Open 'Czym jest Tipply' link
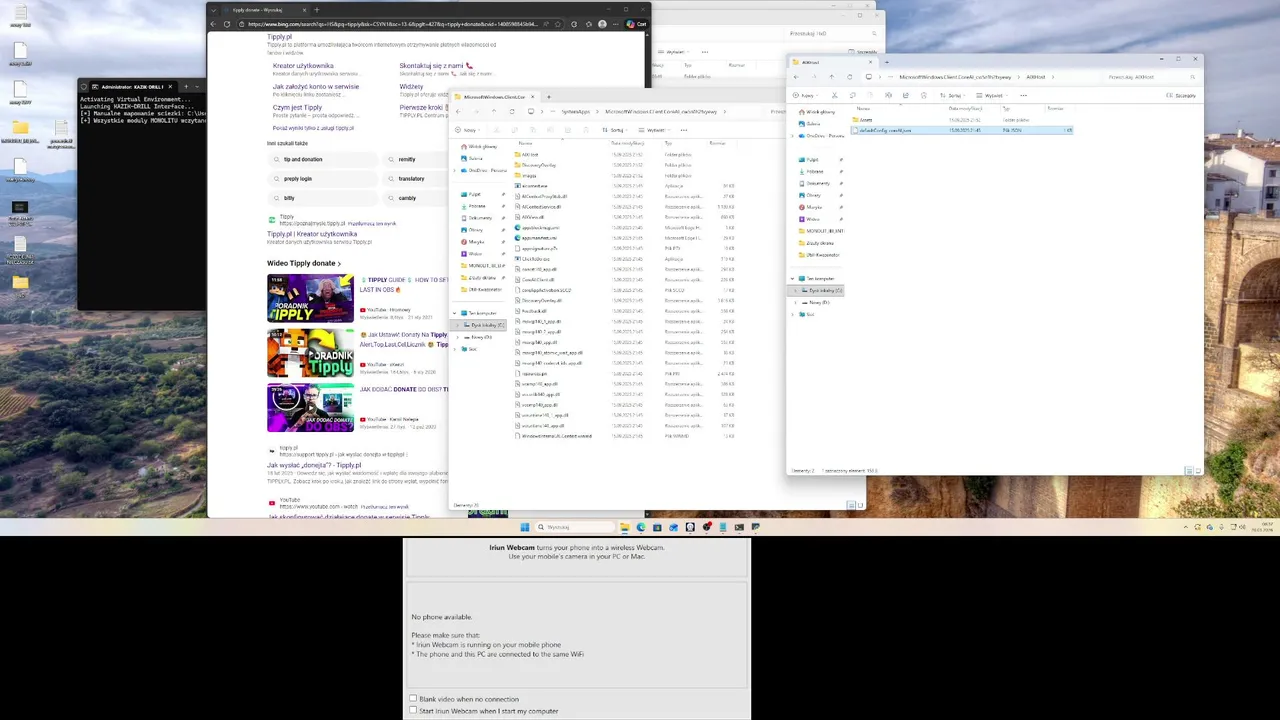The height and width of the screenshot is (720, 1280). click(x=297, y=108)
